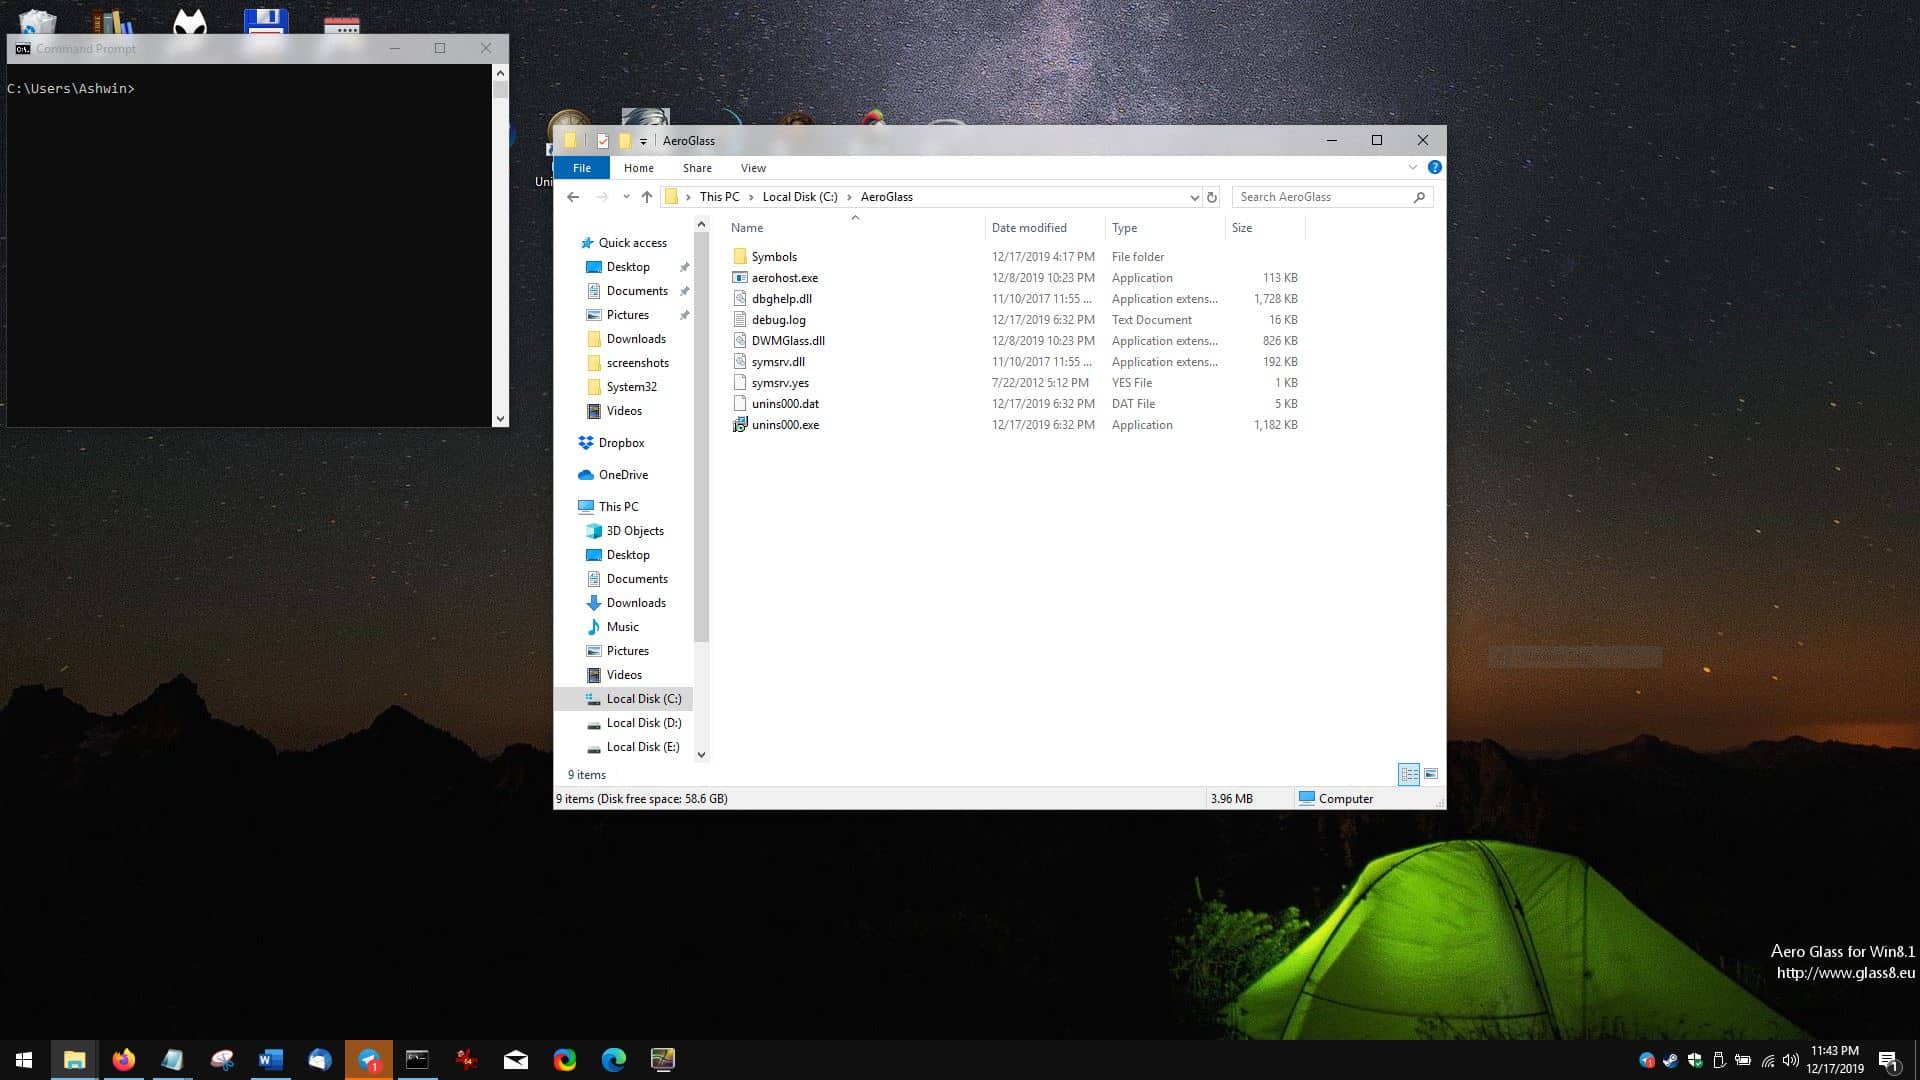Viewport: 1920px width, 1080px height.
Task: Switch to the Share ribbon tab
Action: [x=696, y=167]
